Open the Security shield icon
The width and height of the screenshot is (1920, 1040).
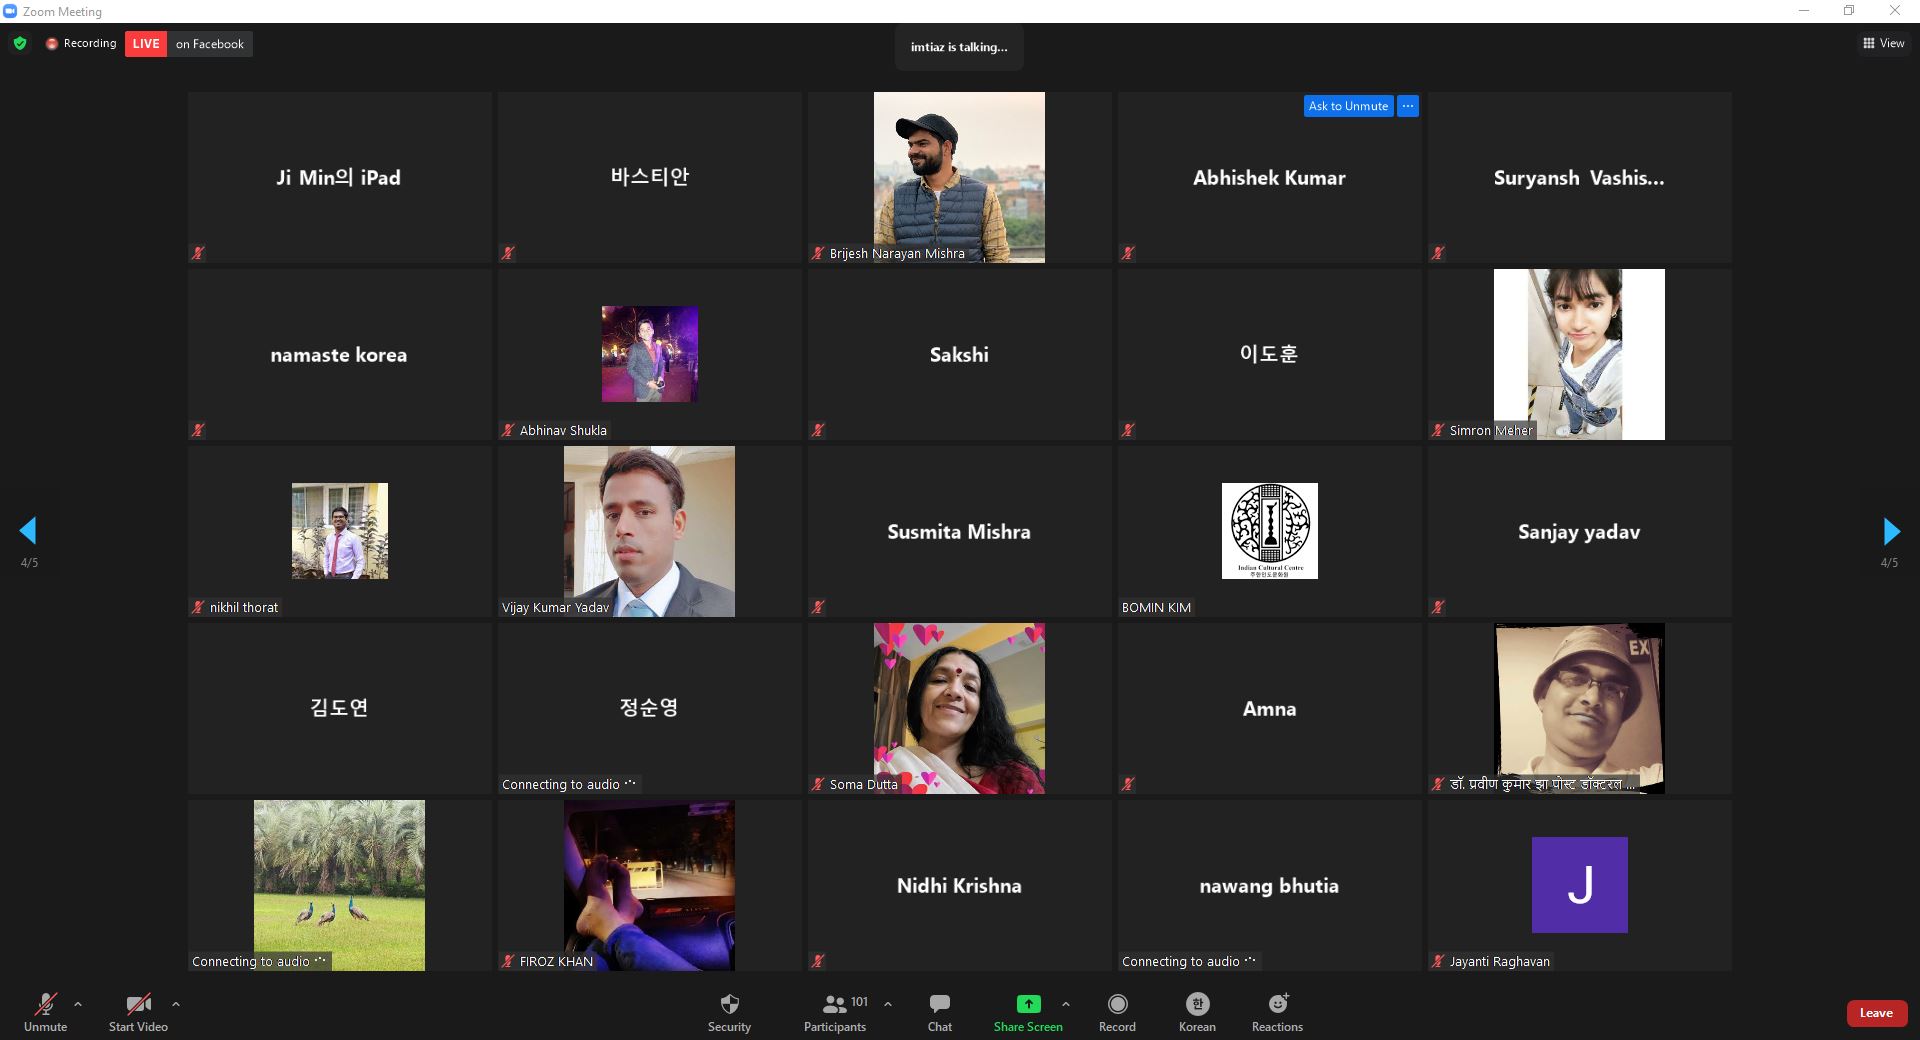(x=729, y=1004)
